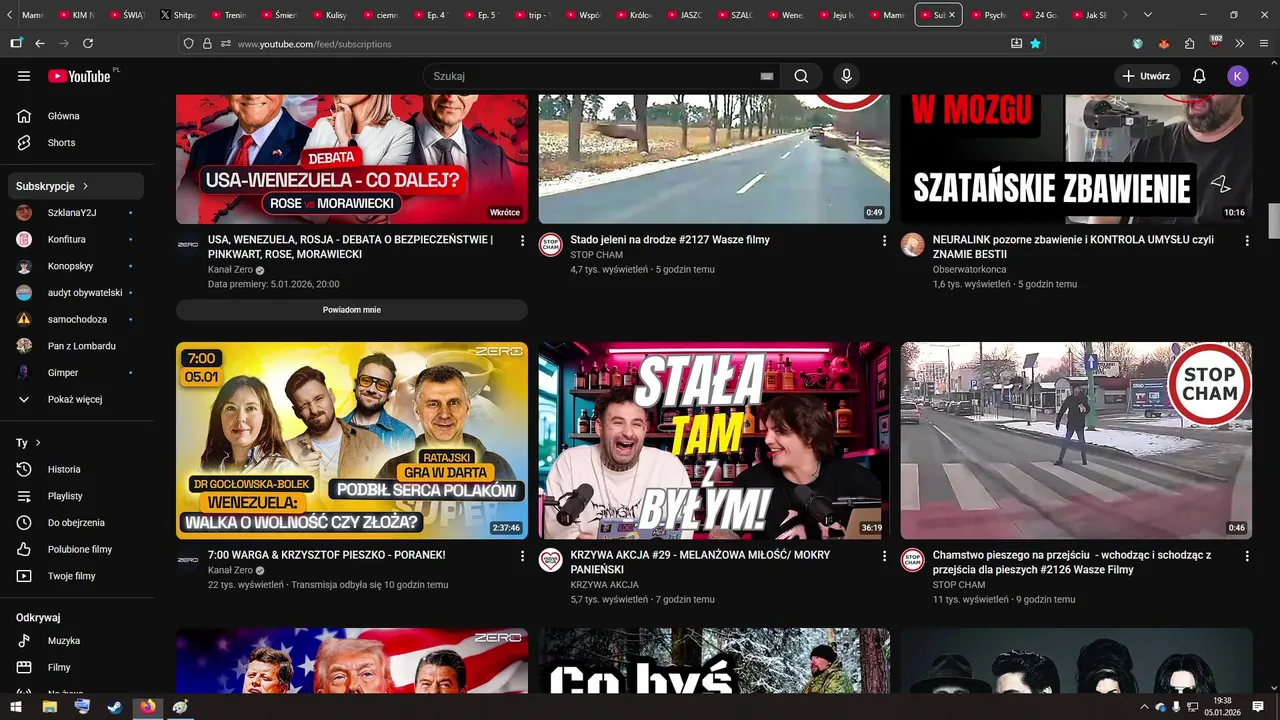Click the magnifier search button
The image size is (1280, 720).
tap(801, 76)
